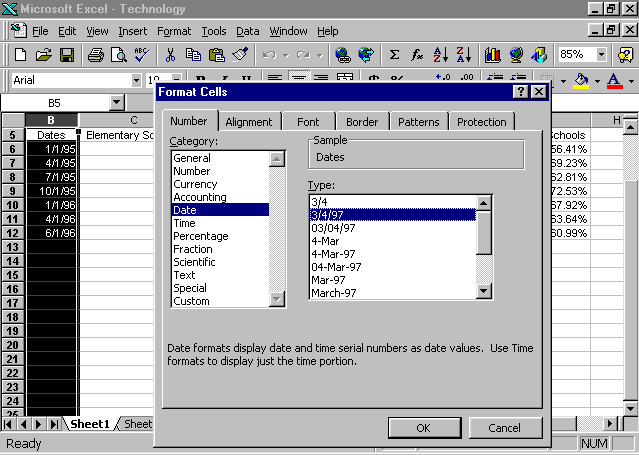The height and width of the screenshot is (455, 639).
Task: Select Currency in the Category list
Action: tap(194, 184)
